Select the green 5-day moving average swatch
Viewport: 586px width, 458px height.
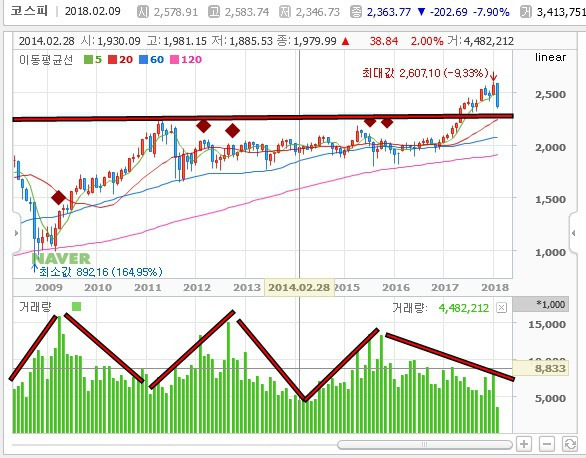click(x=89, y=60)
